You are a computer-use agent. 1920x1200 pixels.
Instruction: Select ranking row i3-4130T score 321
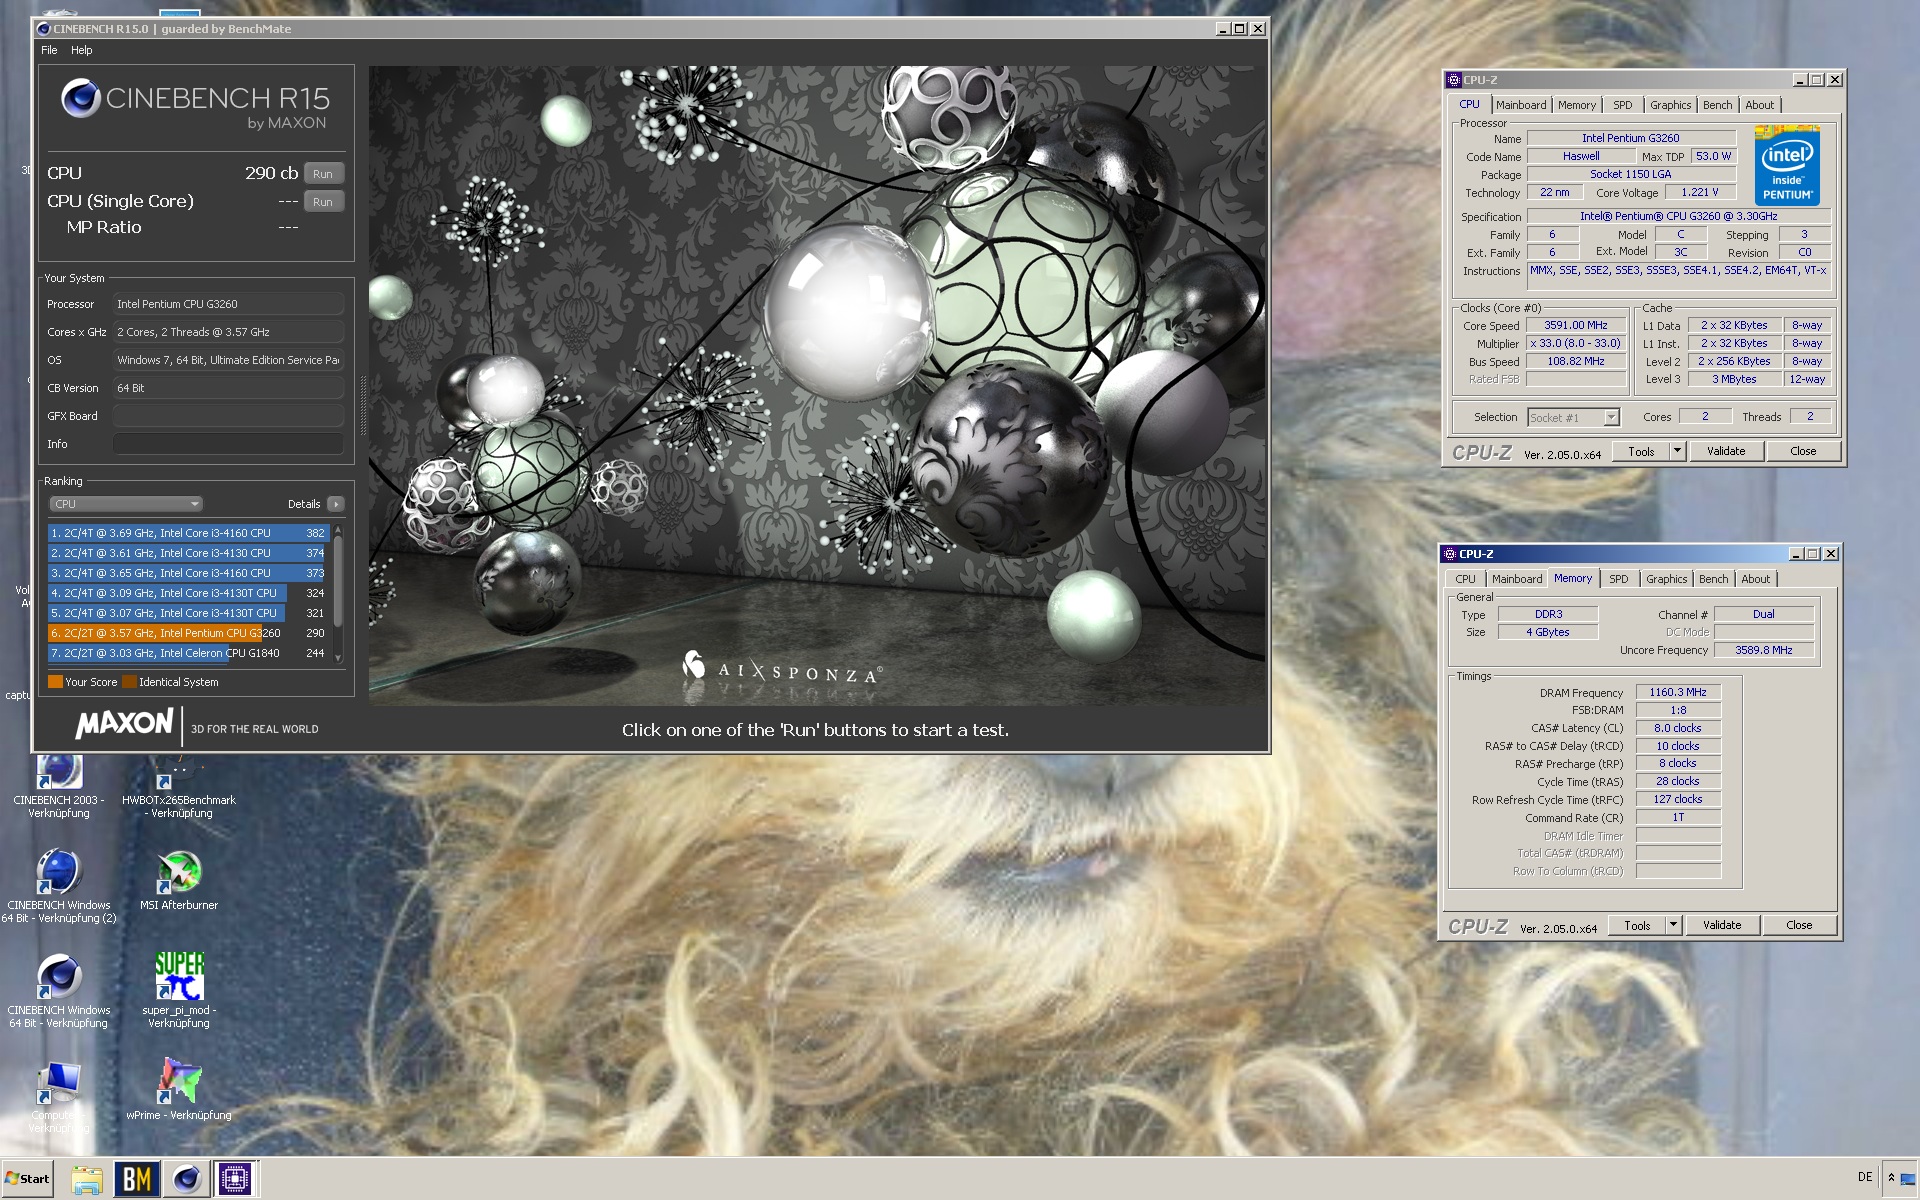pos(188,613)
